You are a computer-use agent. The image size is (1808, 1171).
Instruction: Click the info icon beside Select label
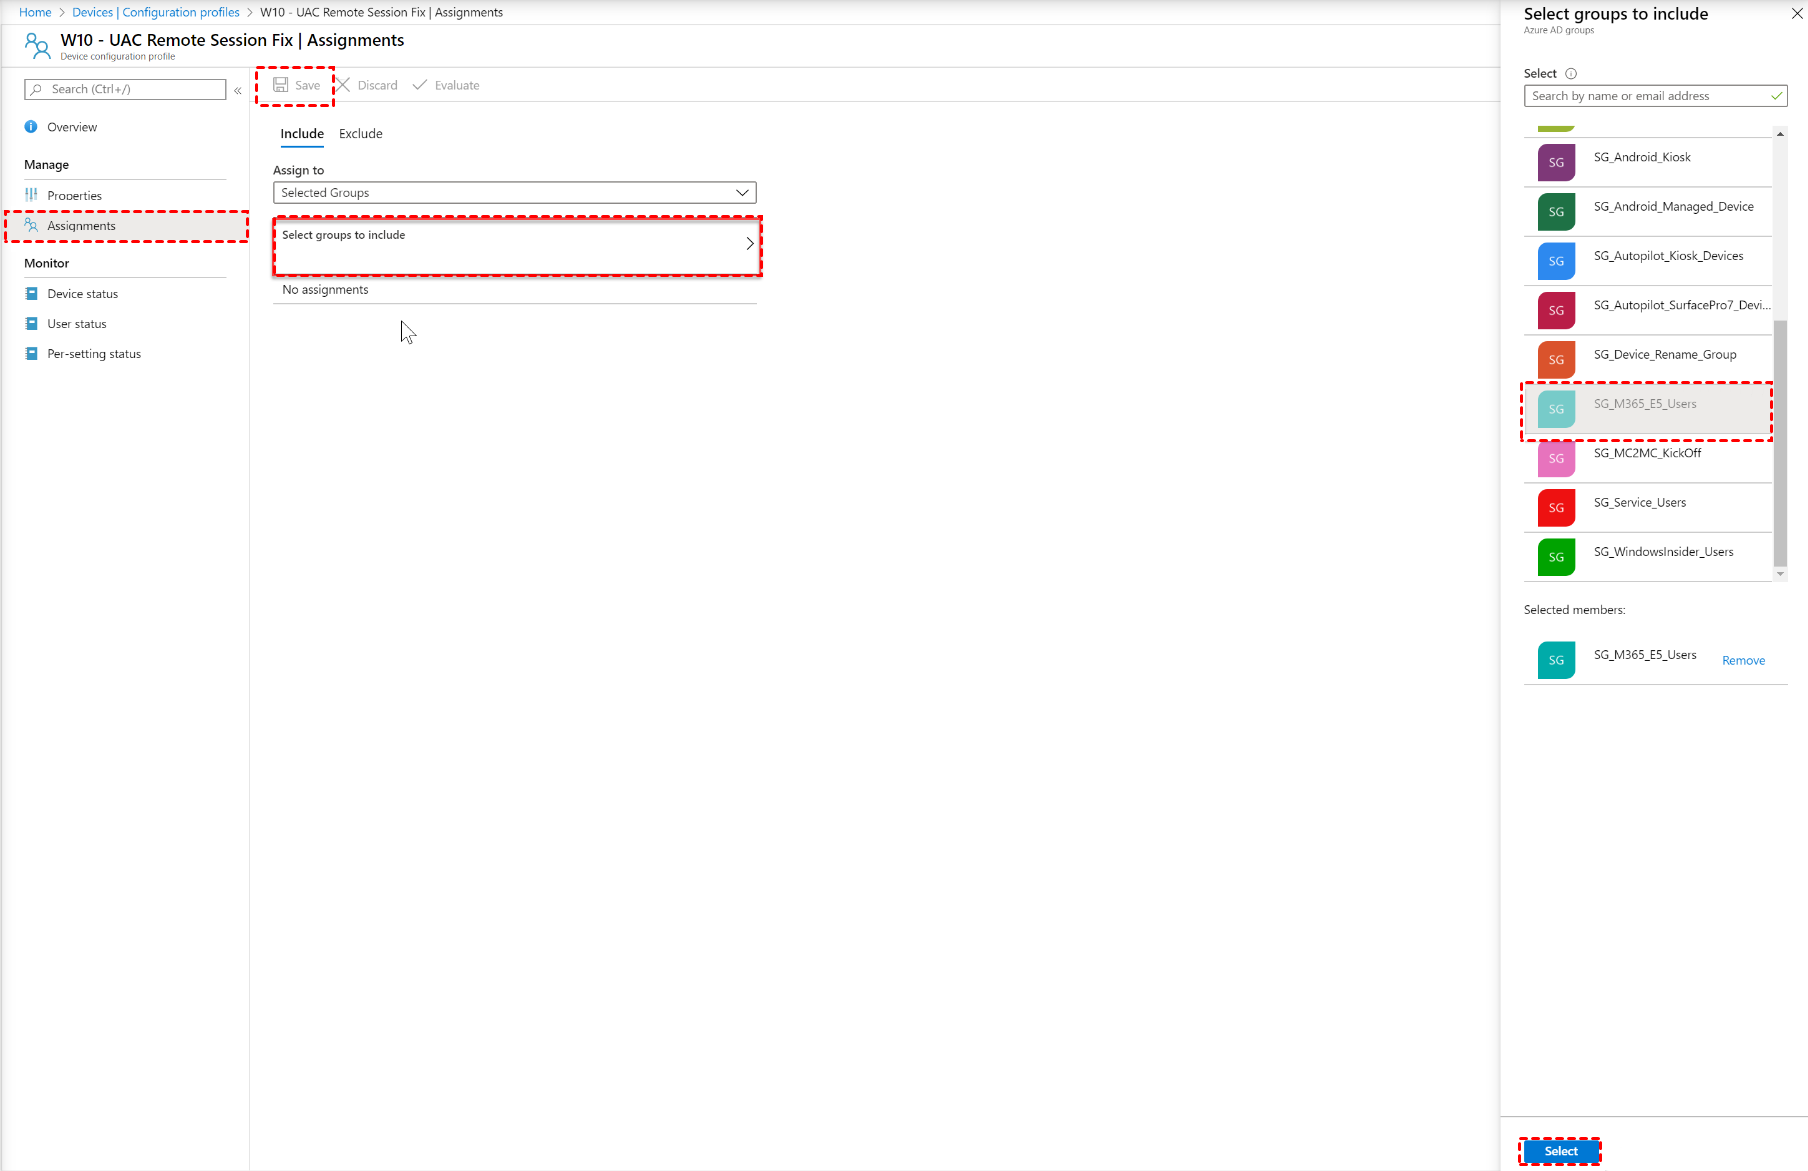pos(1571,74)
